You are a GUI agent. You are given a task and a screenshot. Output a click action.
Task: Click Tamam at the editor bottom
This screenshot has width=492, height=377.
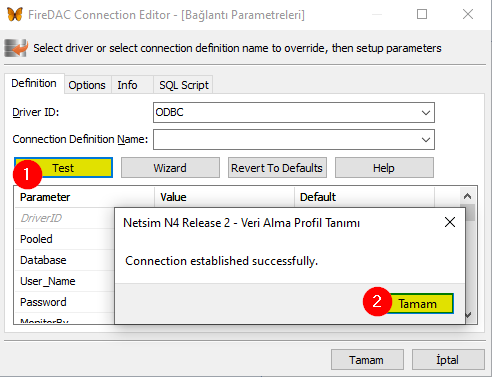[367, 360]
